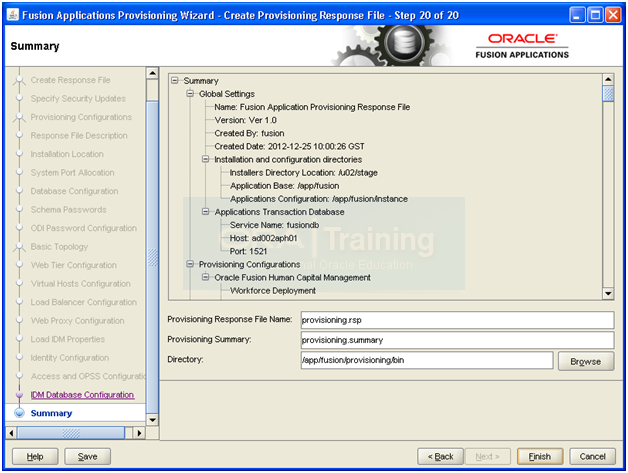Viewport: 628px width, 473px height.
Task: Select 'Port: 1521' tree row
Action: [x=248, y=252]
